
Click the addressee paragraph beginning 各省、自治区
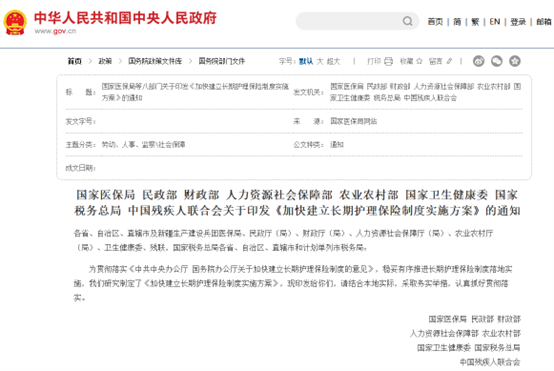283,240
